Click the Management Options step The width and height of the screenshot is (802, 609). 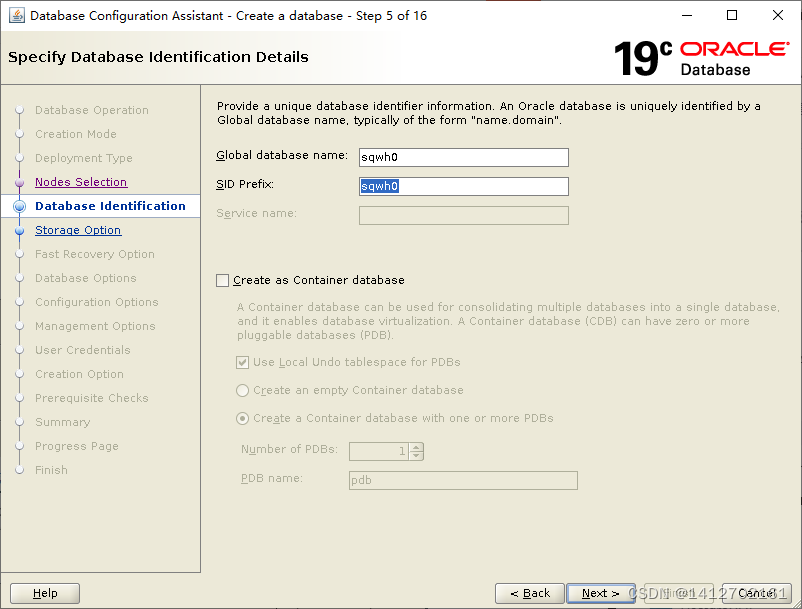tap(95, 326)
